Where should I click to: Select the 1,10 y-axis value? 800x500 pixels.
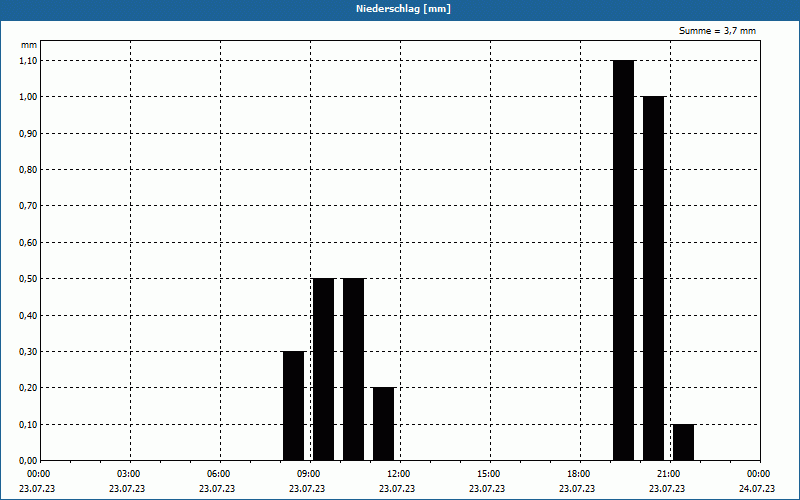tap(28, 60)
